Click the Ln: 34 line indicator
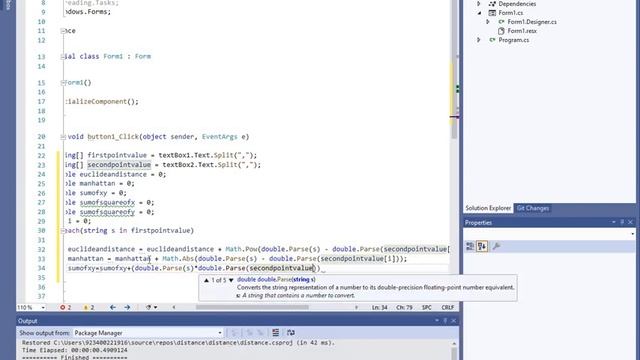The image size is (640, 360). pos(379,307)
